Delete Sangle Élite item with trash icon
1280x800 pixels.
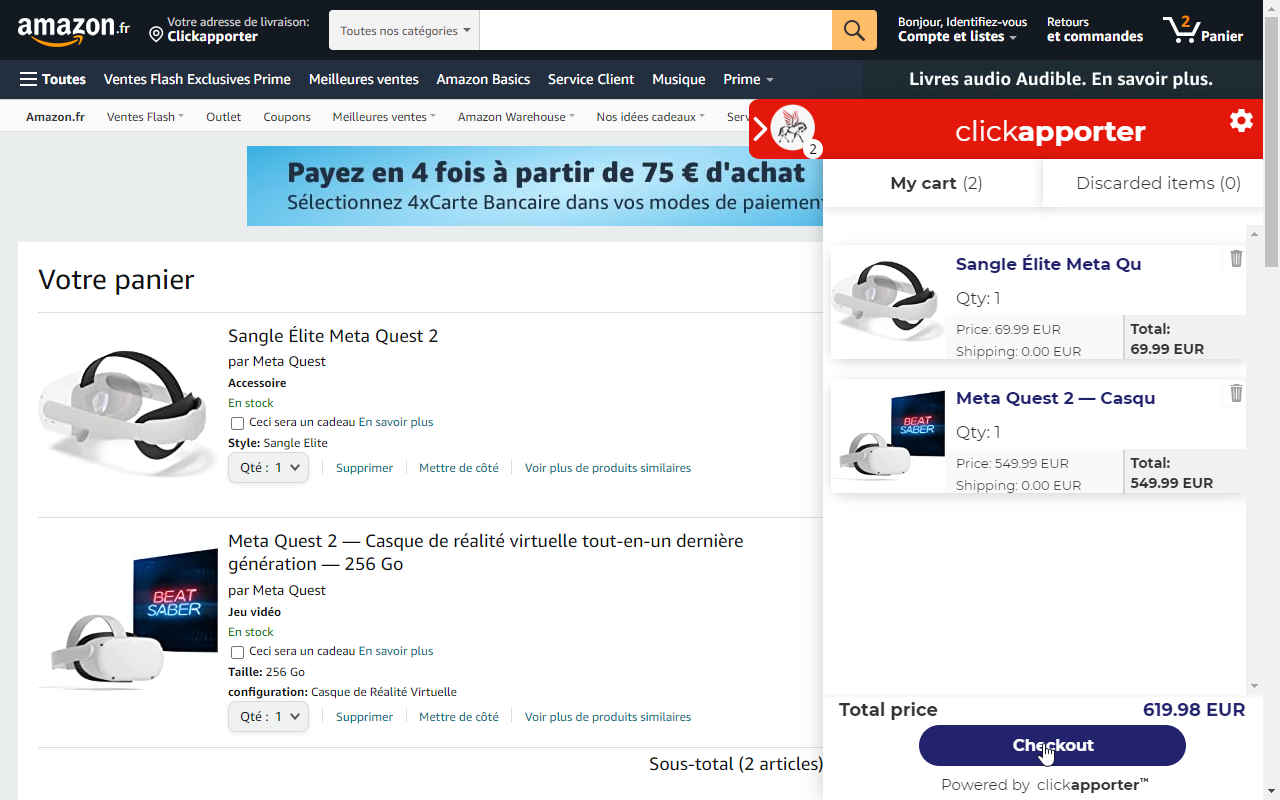(1236, 258)
